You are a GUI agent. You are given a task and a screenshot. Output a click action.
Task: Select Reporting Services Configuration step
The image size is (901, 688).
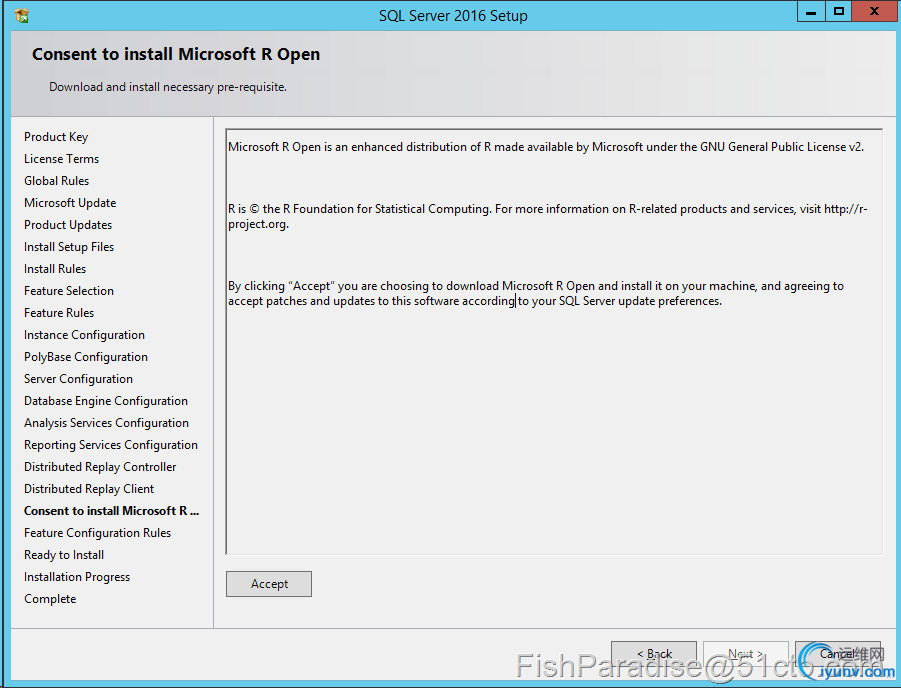(x=111, y=445)
